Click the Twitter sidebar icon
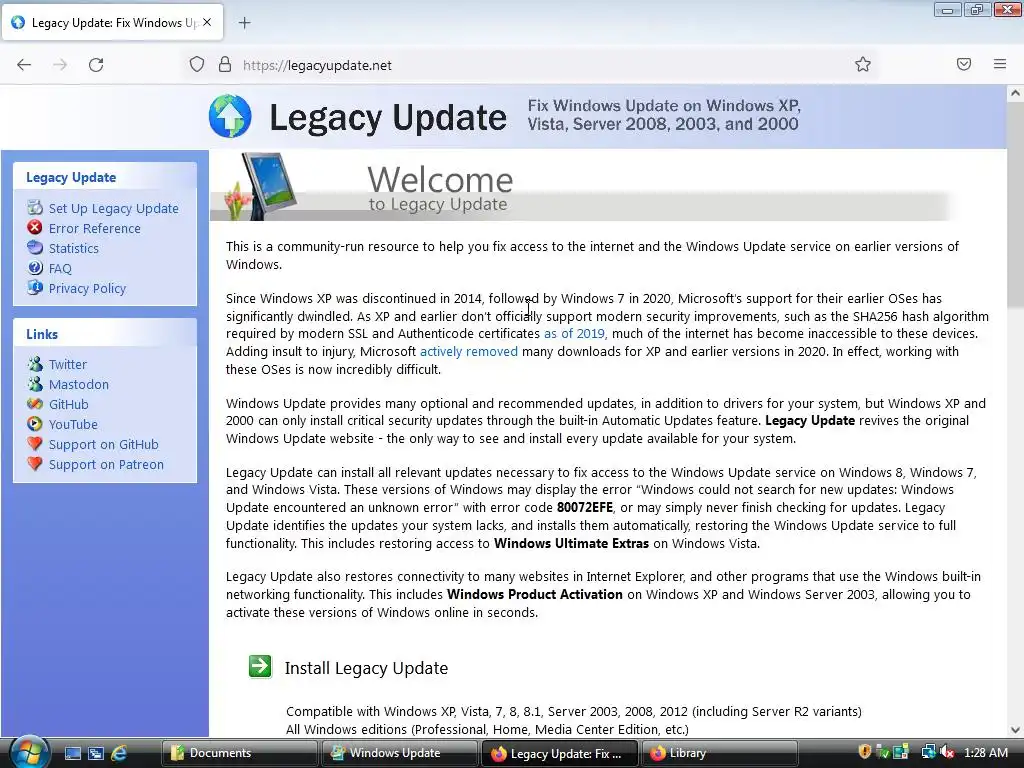 [35, 364]
